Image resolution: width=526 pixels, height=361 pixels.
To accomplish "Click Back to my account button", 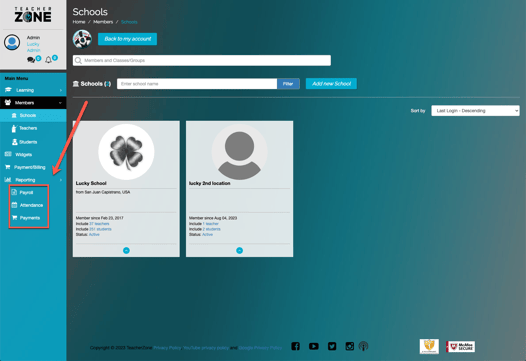I will (x=127, y=39).
